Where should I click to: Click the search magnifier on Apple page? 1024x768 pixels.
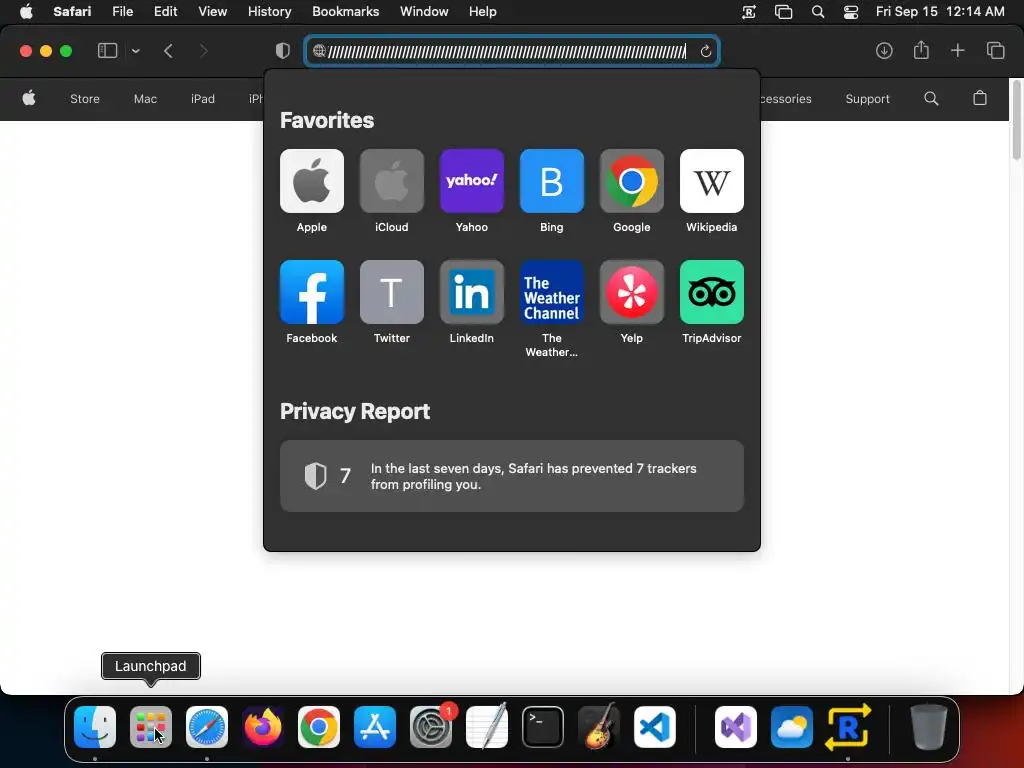coord(931,99)
